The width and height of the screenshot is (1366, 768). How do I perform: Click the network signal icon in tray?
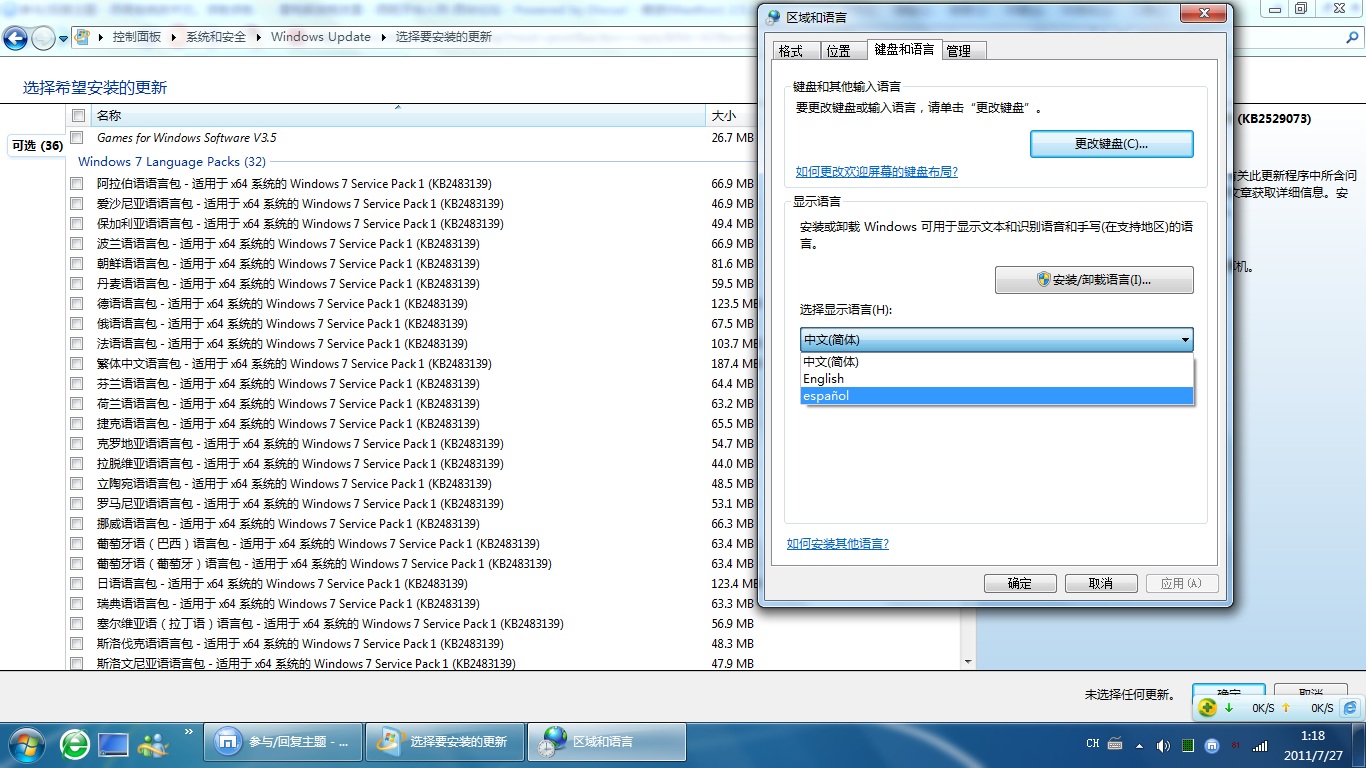(x=1260, y=745)
